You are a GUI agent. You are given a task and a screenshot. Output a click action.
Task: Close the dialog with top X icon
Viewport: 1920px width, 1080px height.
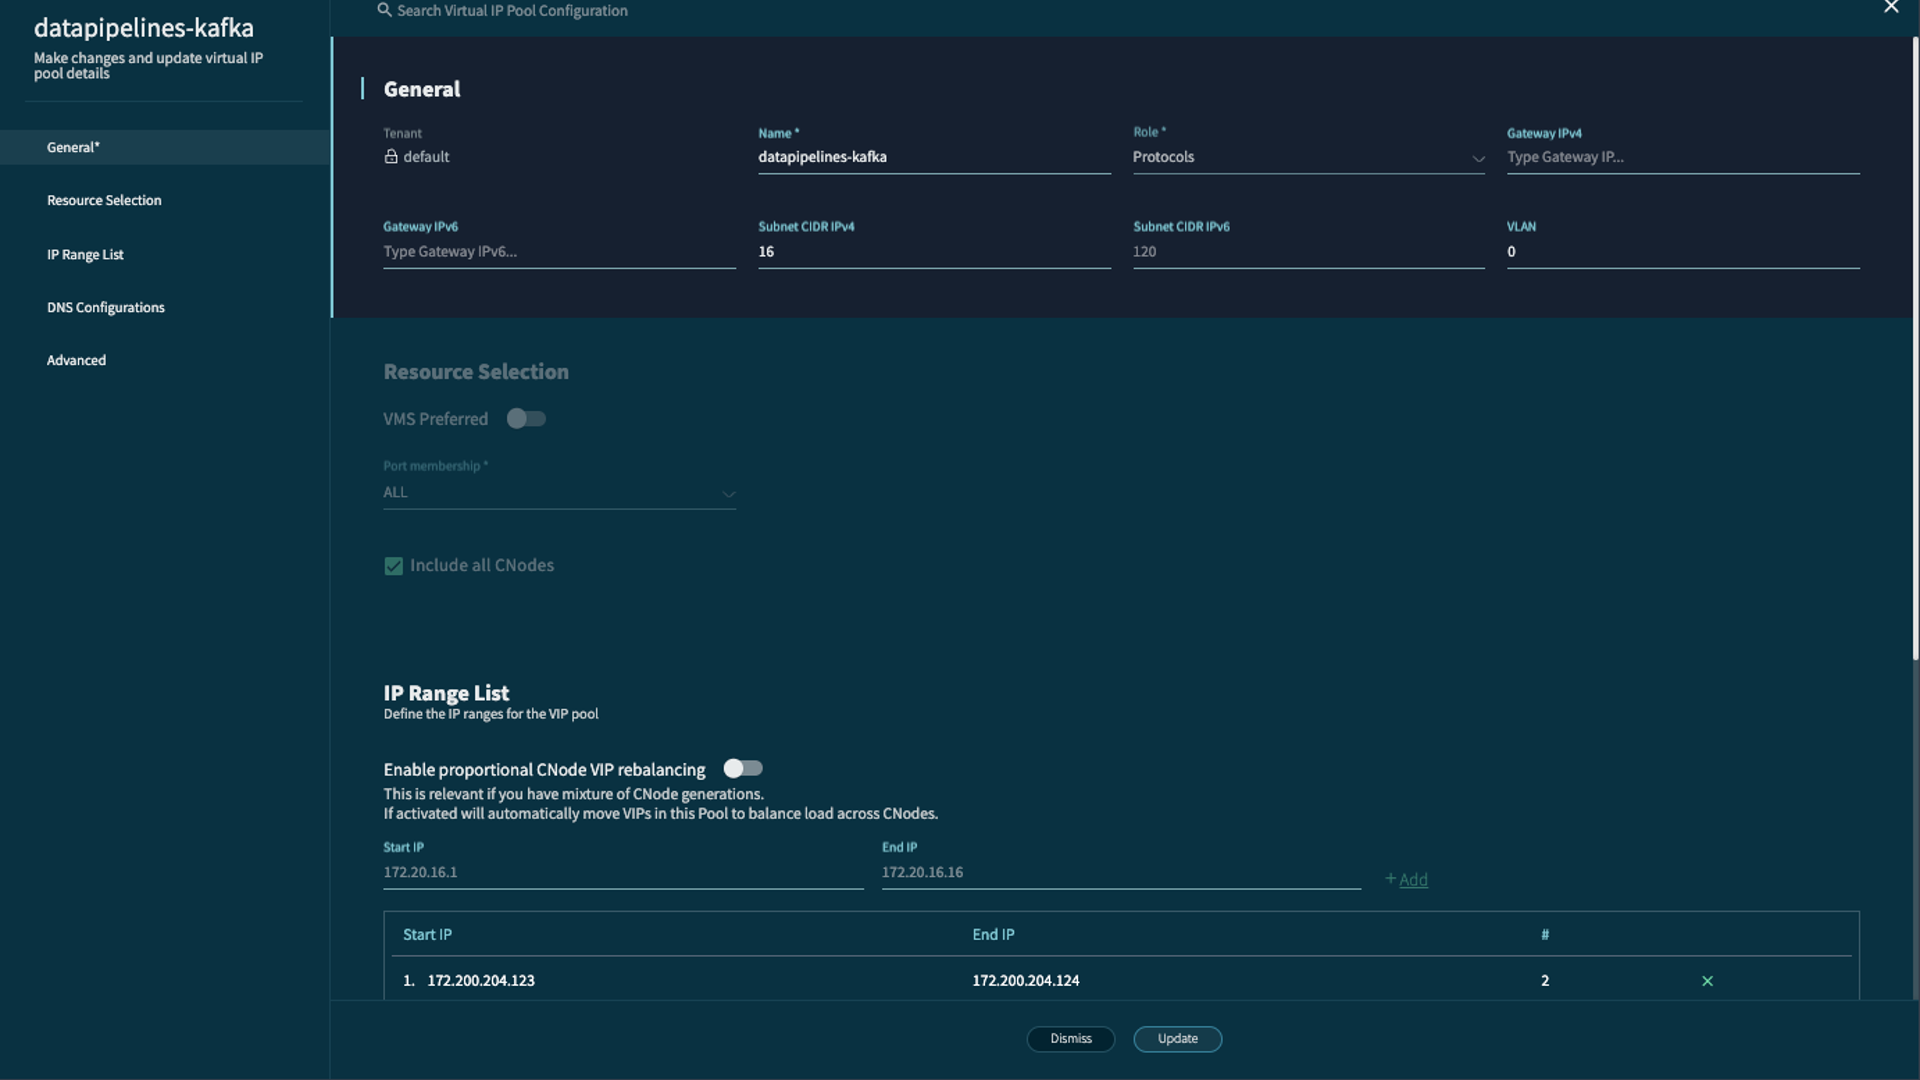point(1890,8)
